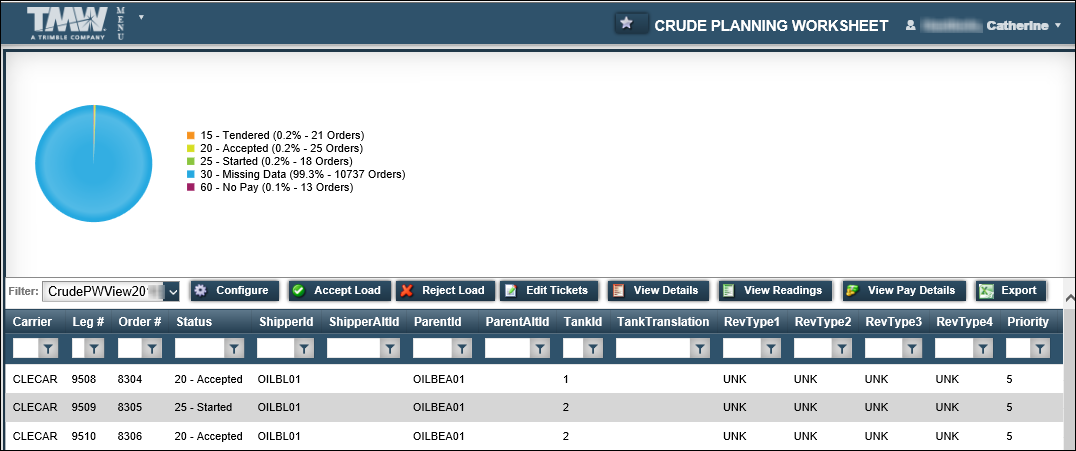Image resolution: width=1076 pixels, height=451 pixels.
Task: Open the TMW Menu dropdown arrow
Action: (x=141, y=17)
